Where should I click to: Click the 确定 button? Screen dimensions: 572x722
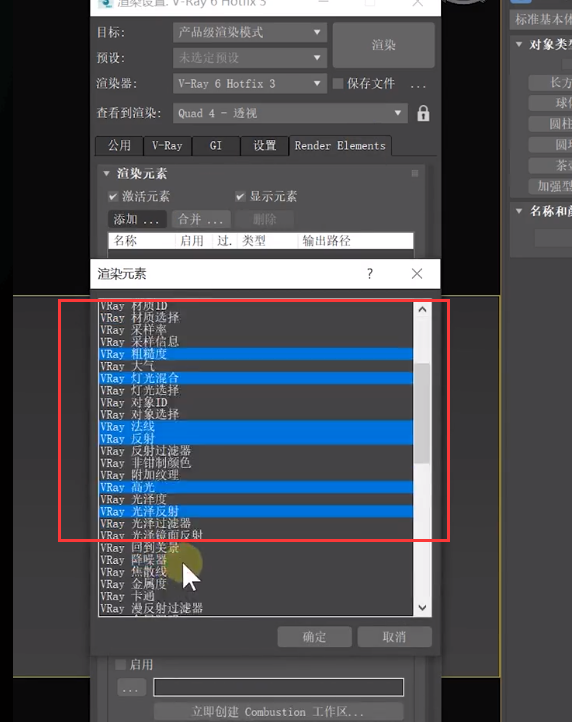[315, 637]
